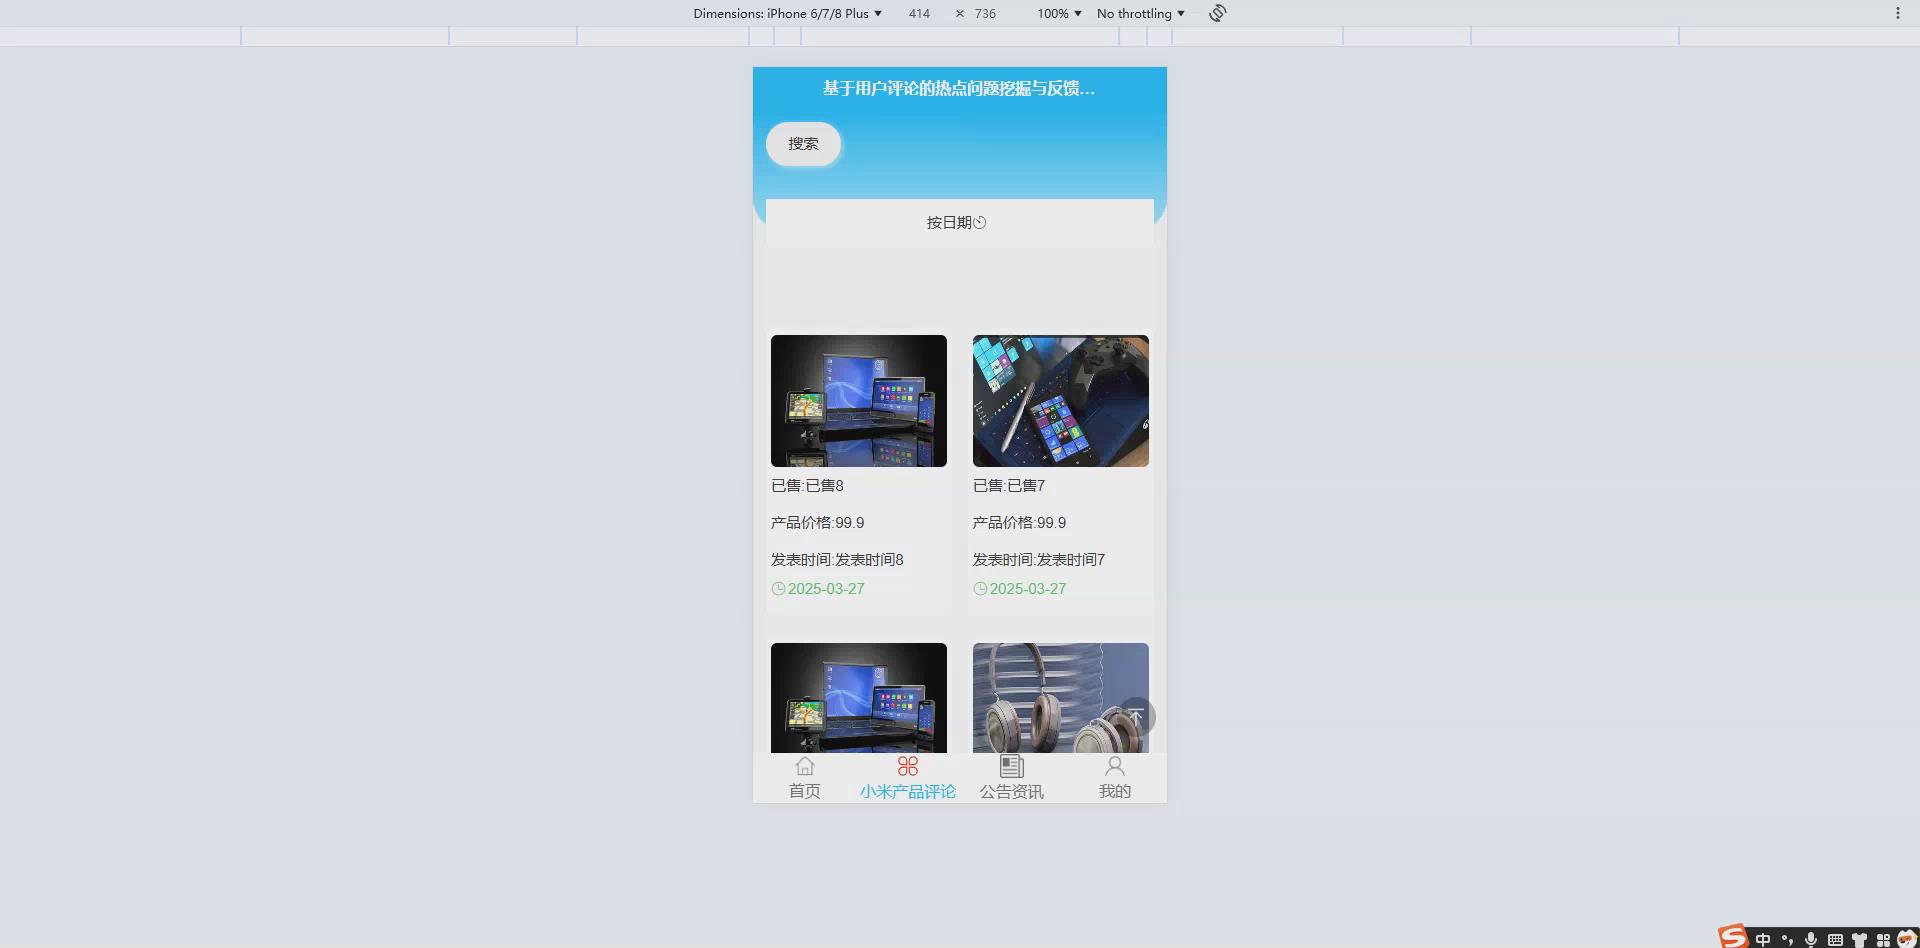1920x948 pixels.
Task: Open the device Dimensions dropdown
Action: pyautogui.click(x=787, y=13)
